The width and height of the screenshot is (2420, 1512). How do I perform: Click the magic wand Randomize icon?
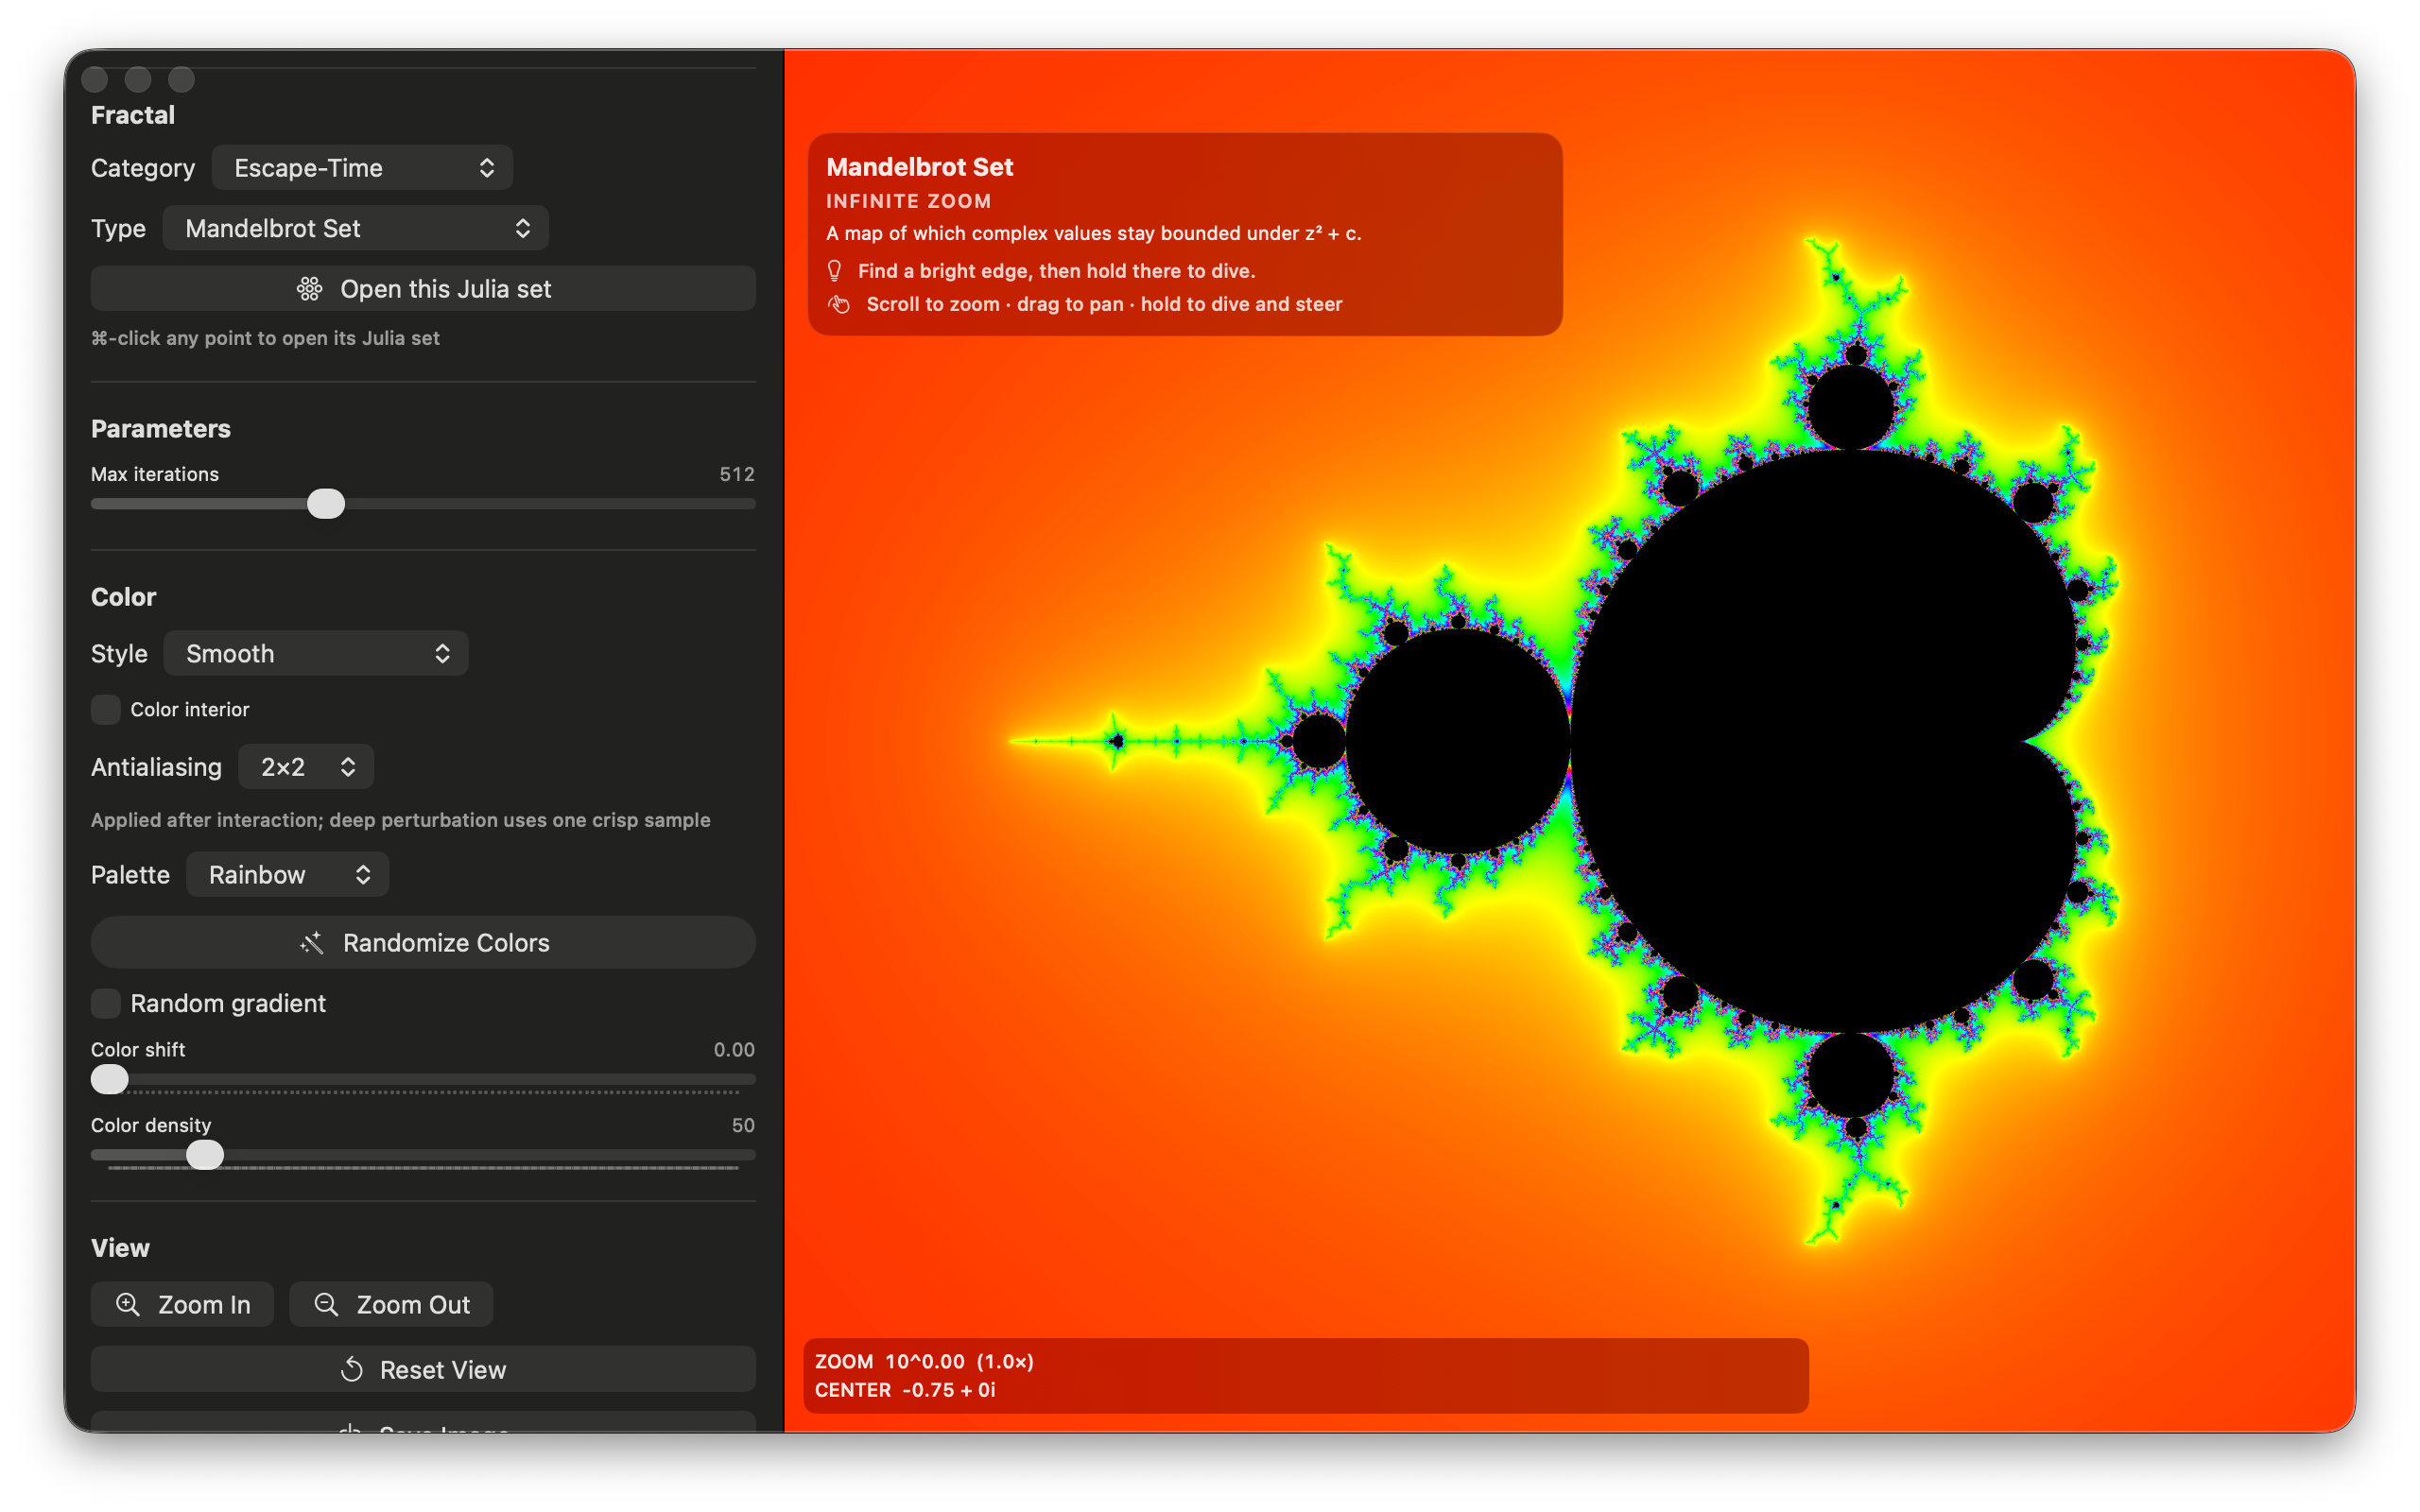click(x=311, y=943)
